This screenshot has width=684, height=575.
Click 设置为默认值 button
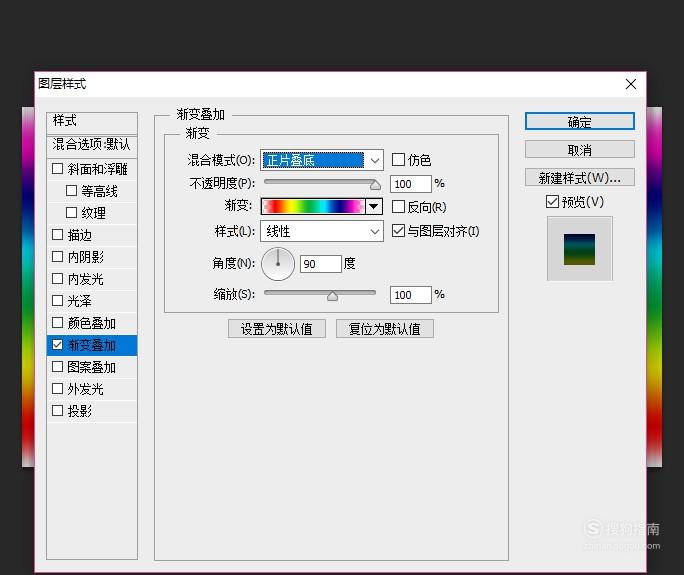pos(277,329)
